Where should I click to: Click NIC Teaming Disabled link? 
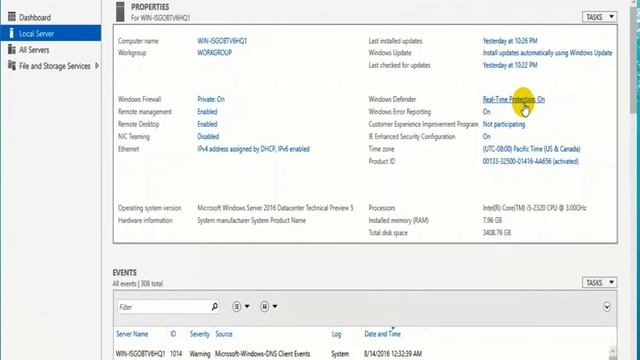click(208, 136)
